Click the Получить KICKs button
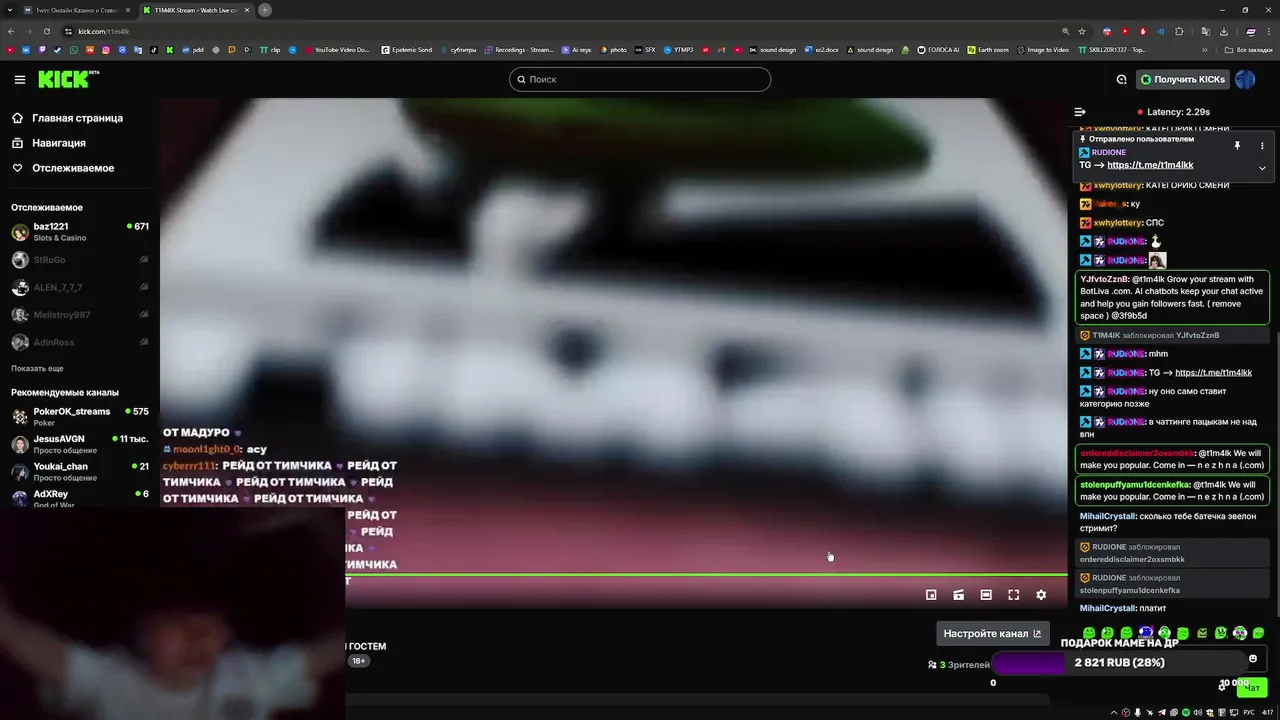This screenshot has height=720, width=1280. tap(1183, 79)
